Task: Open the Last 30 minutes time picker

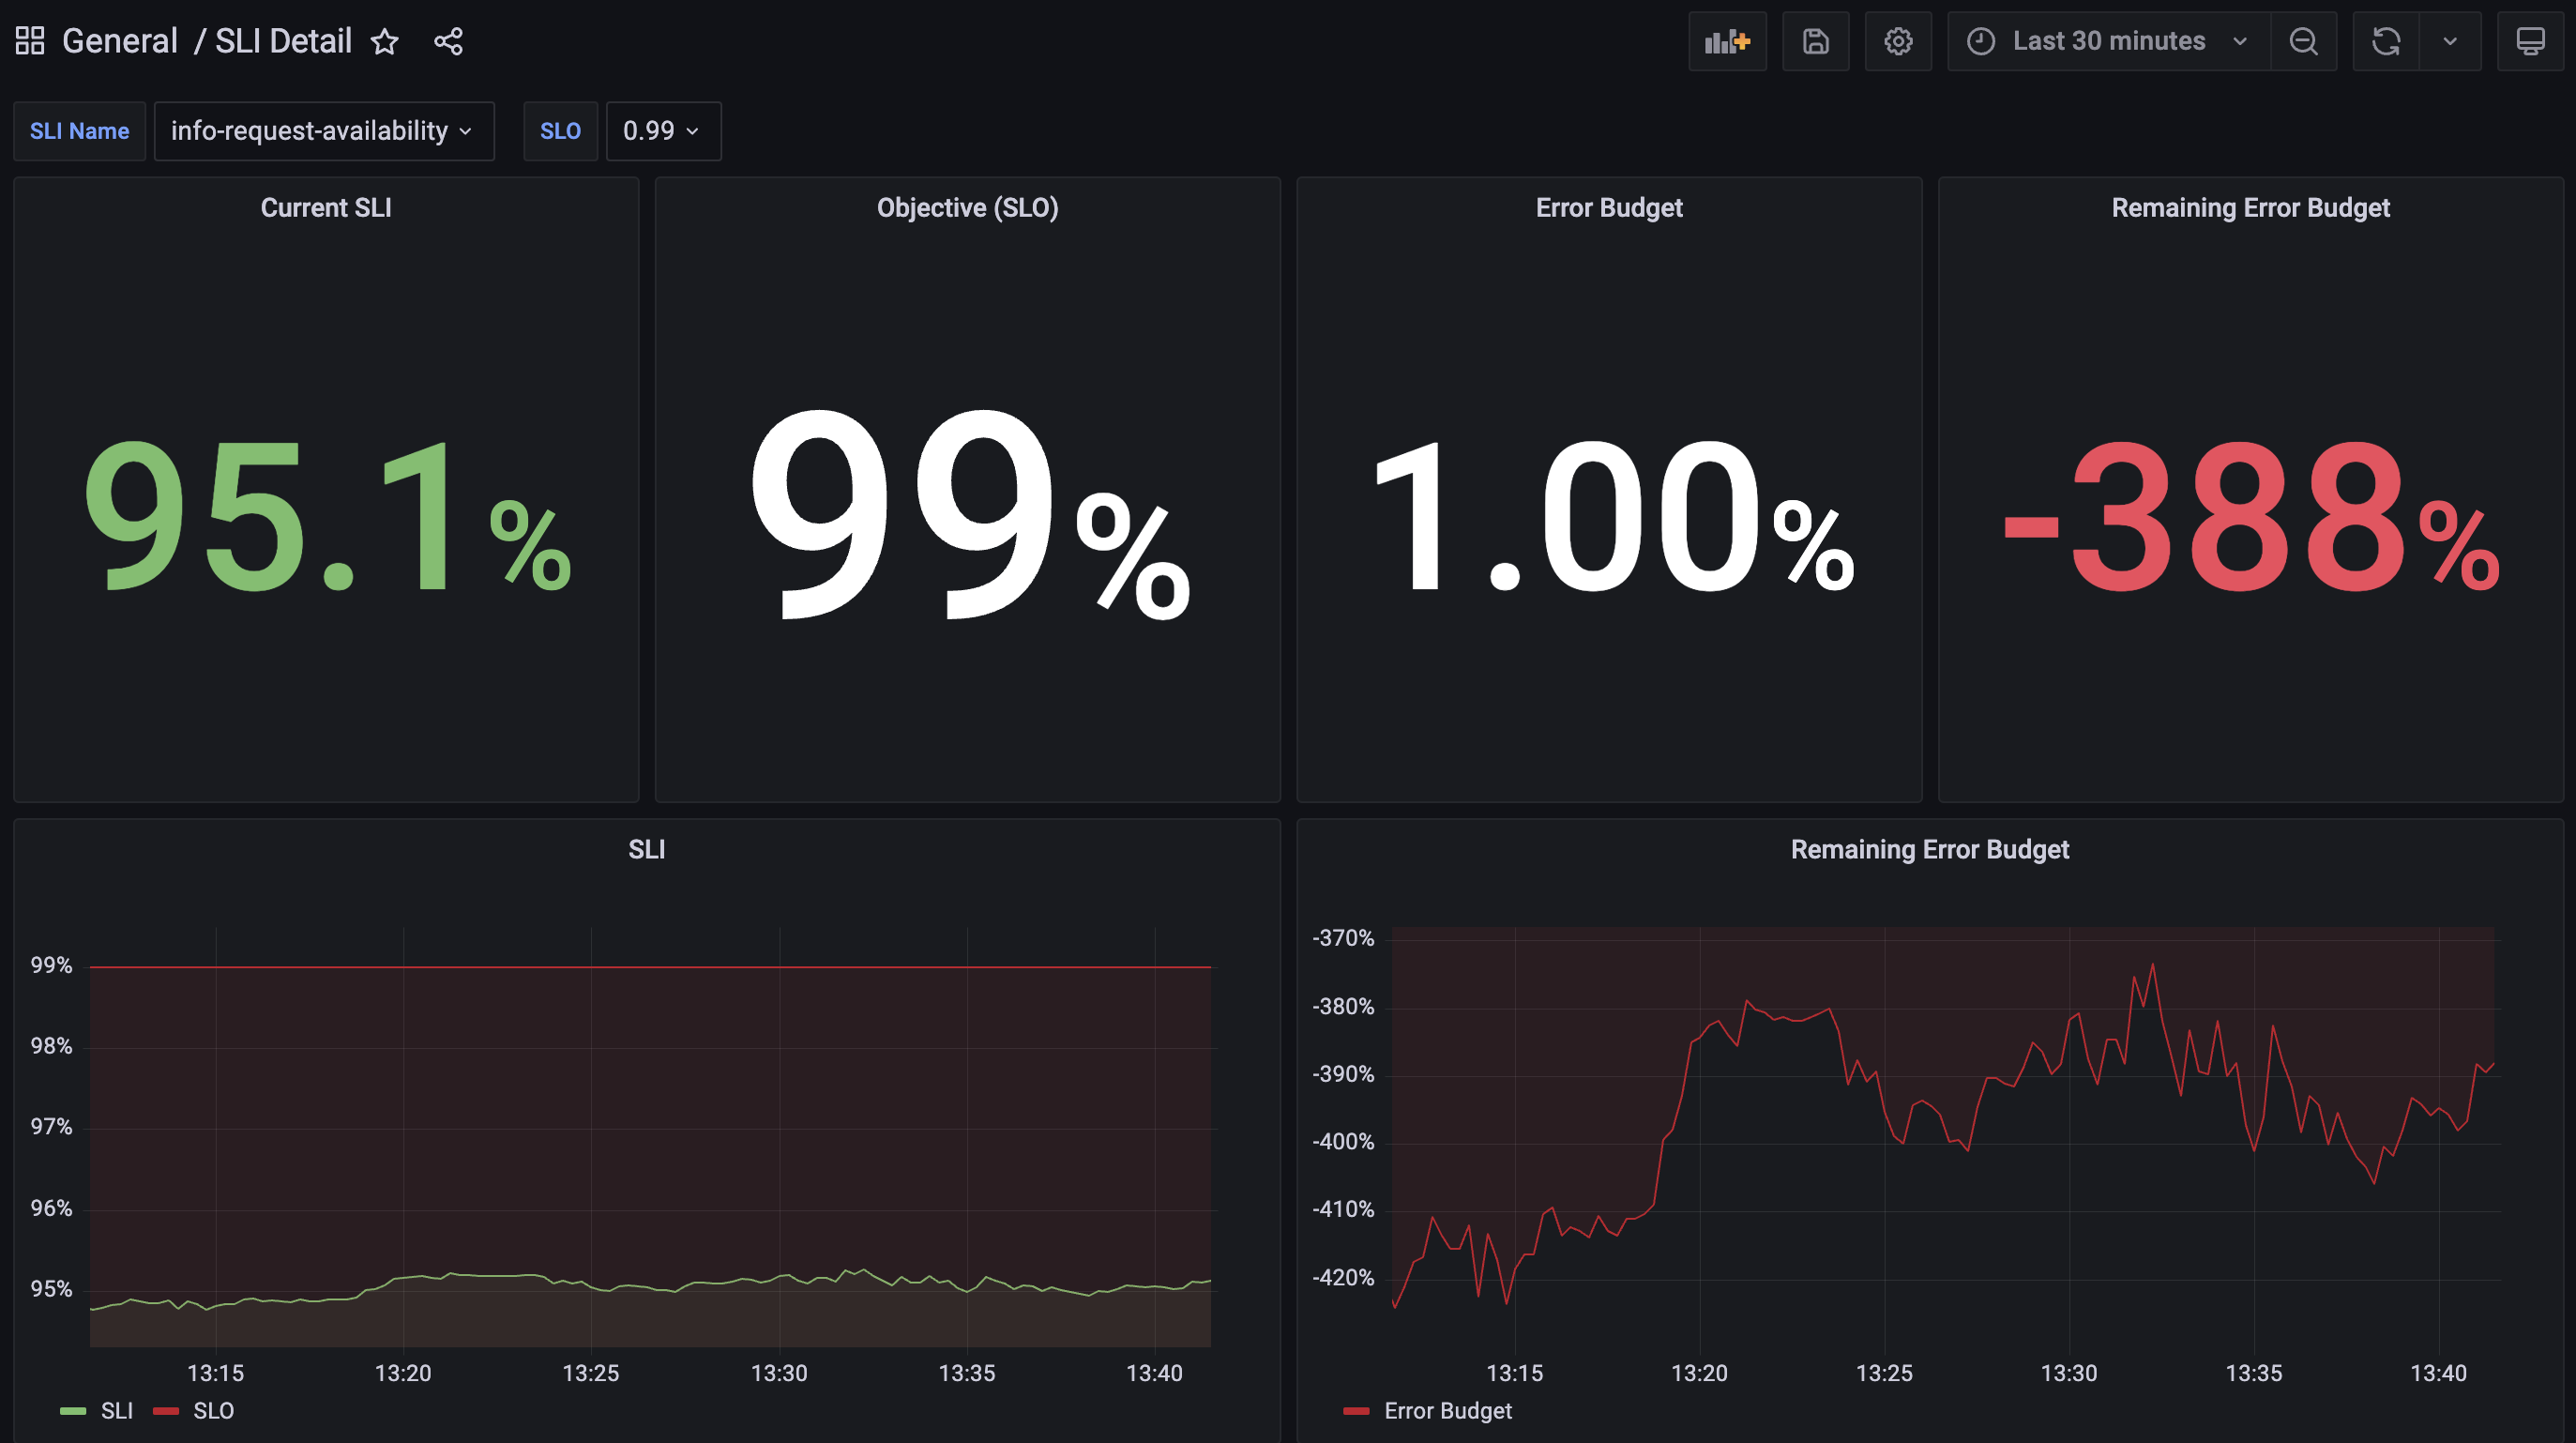Action: click(2108, 41)
